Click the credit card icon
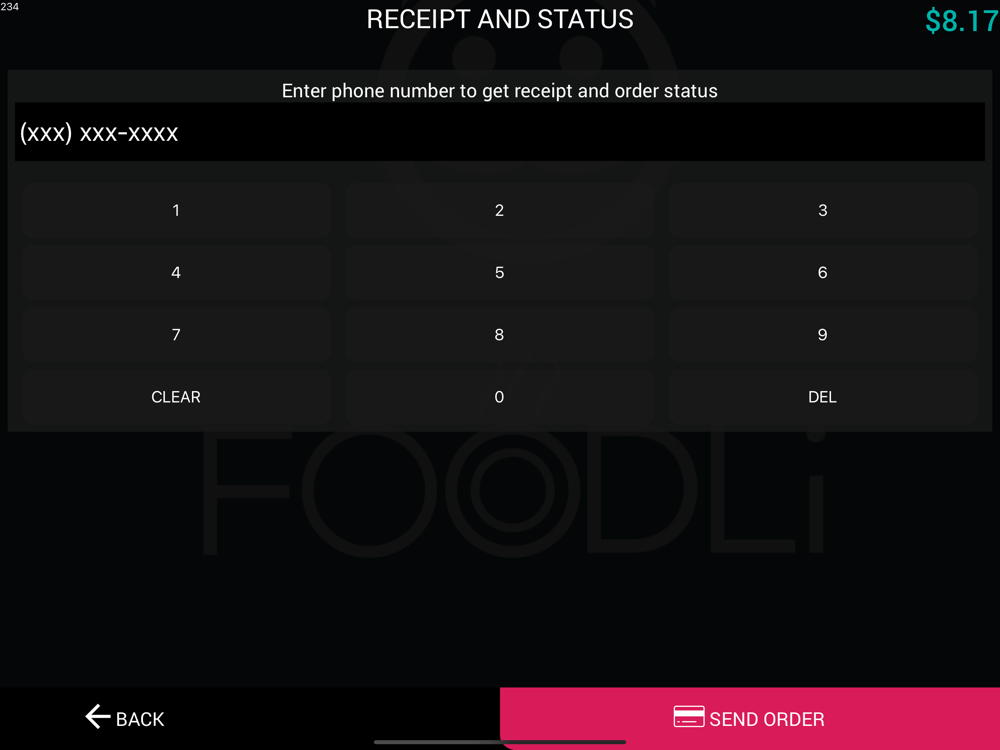The height and width of the screenshot is (750, 1000). click(x=689, y=717)
